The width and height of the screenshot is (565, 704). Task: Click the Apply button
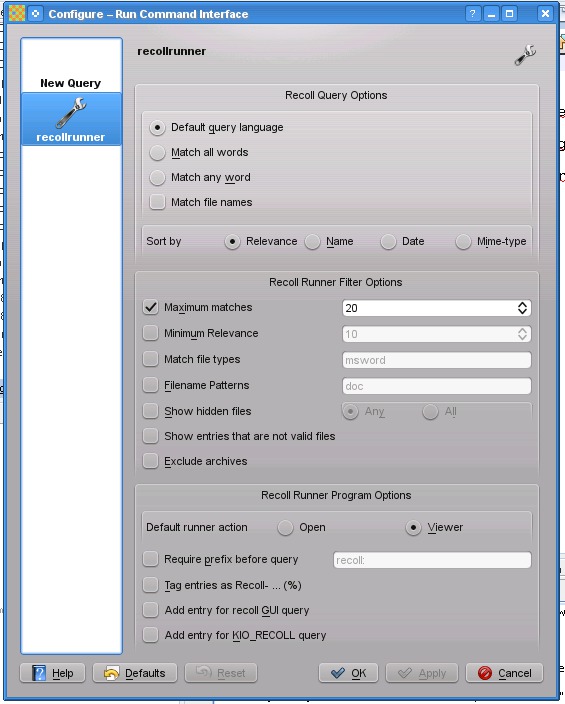pyautogui.click(x=422, y=673)
